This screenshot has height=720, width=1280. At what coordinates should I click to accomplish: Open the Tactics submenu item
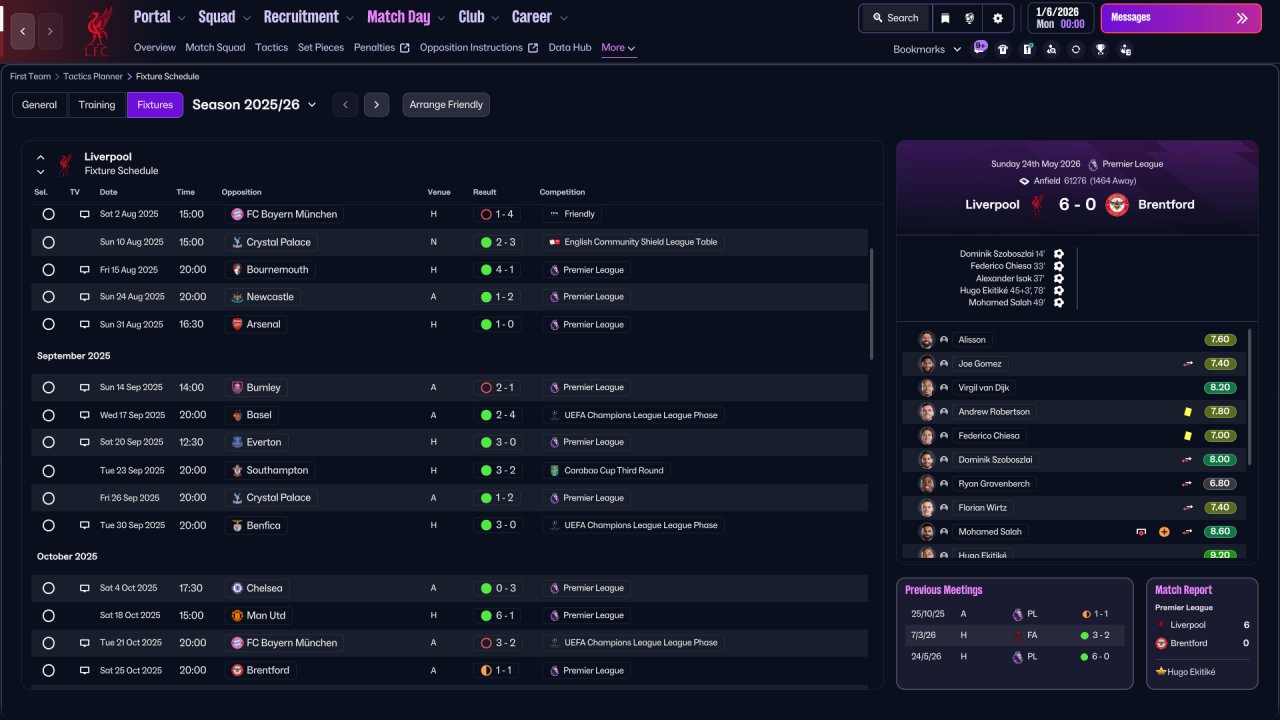tap(271, 48)
